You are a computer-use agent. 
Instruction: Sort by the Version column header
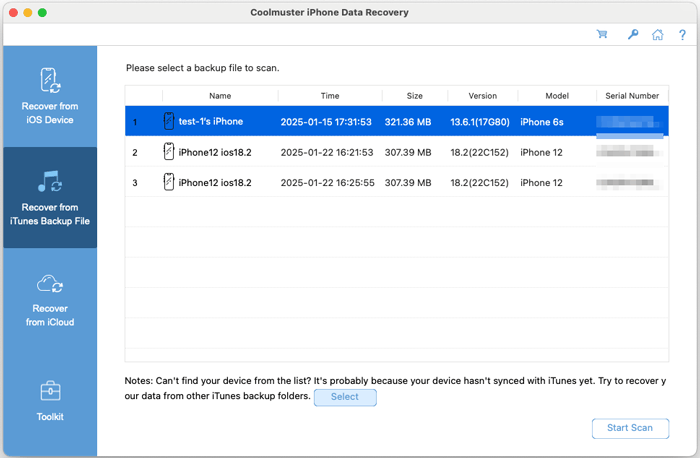[483, 96]
